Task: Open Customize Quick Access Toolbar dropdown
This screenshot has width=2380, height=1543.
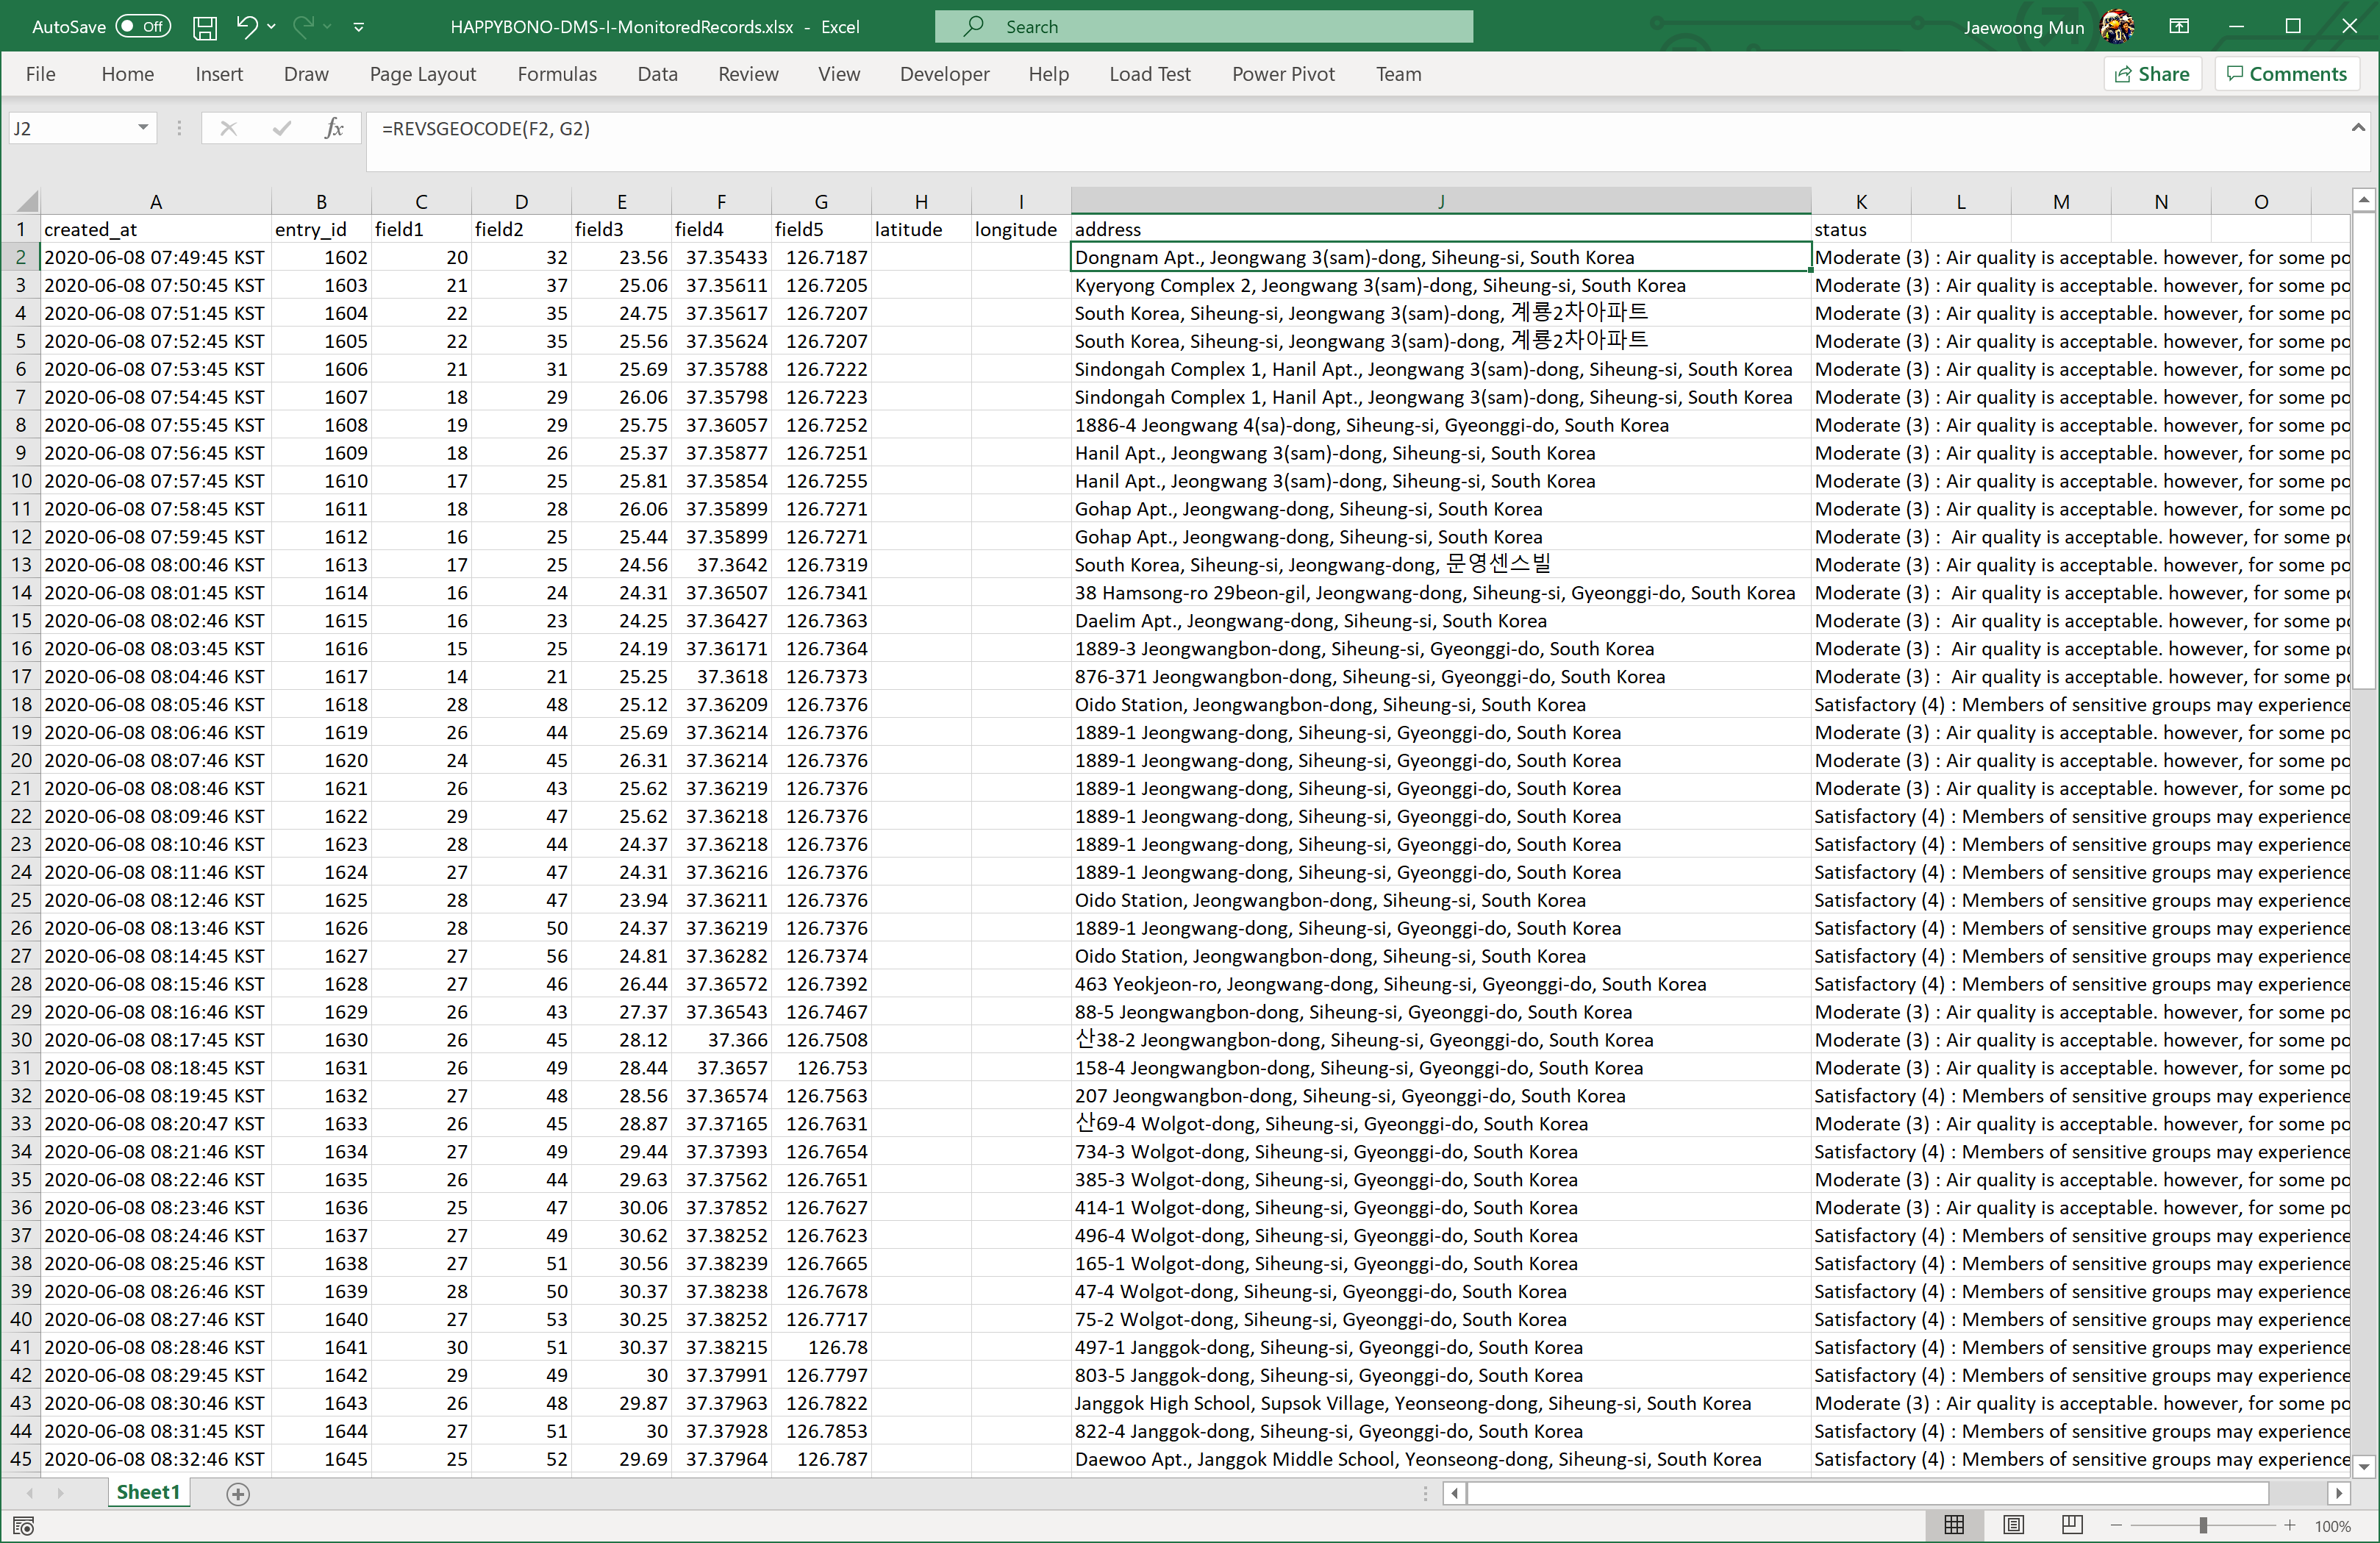Action: tap(358, 27)
